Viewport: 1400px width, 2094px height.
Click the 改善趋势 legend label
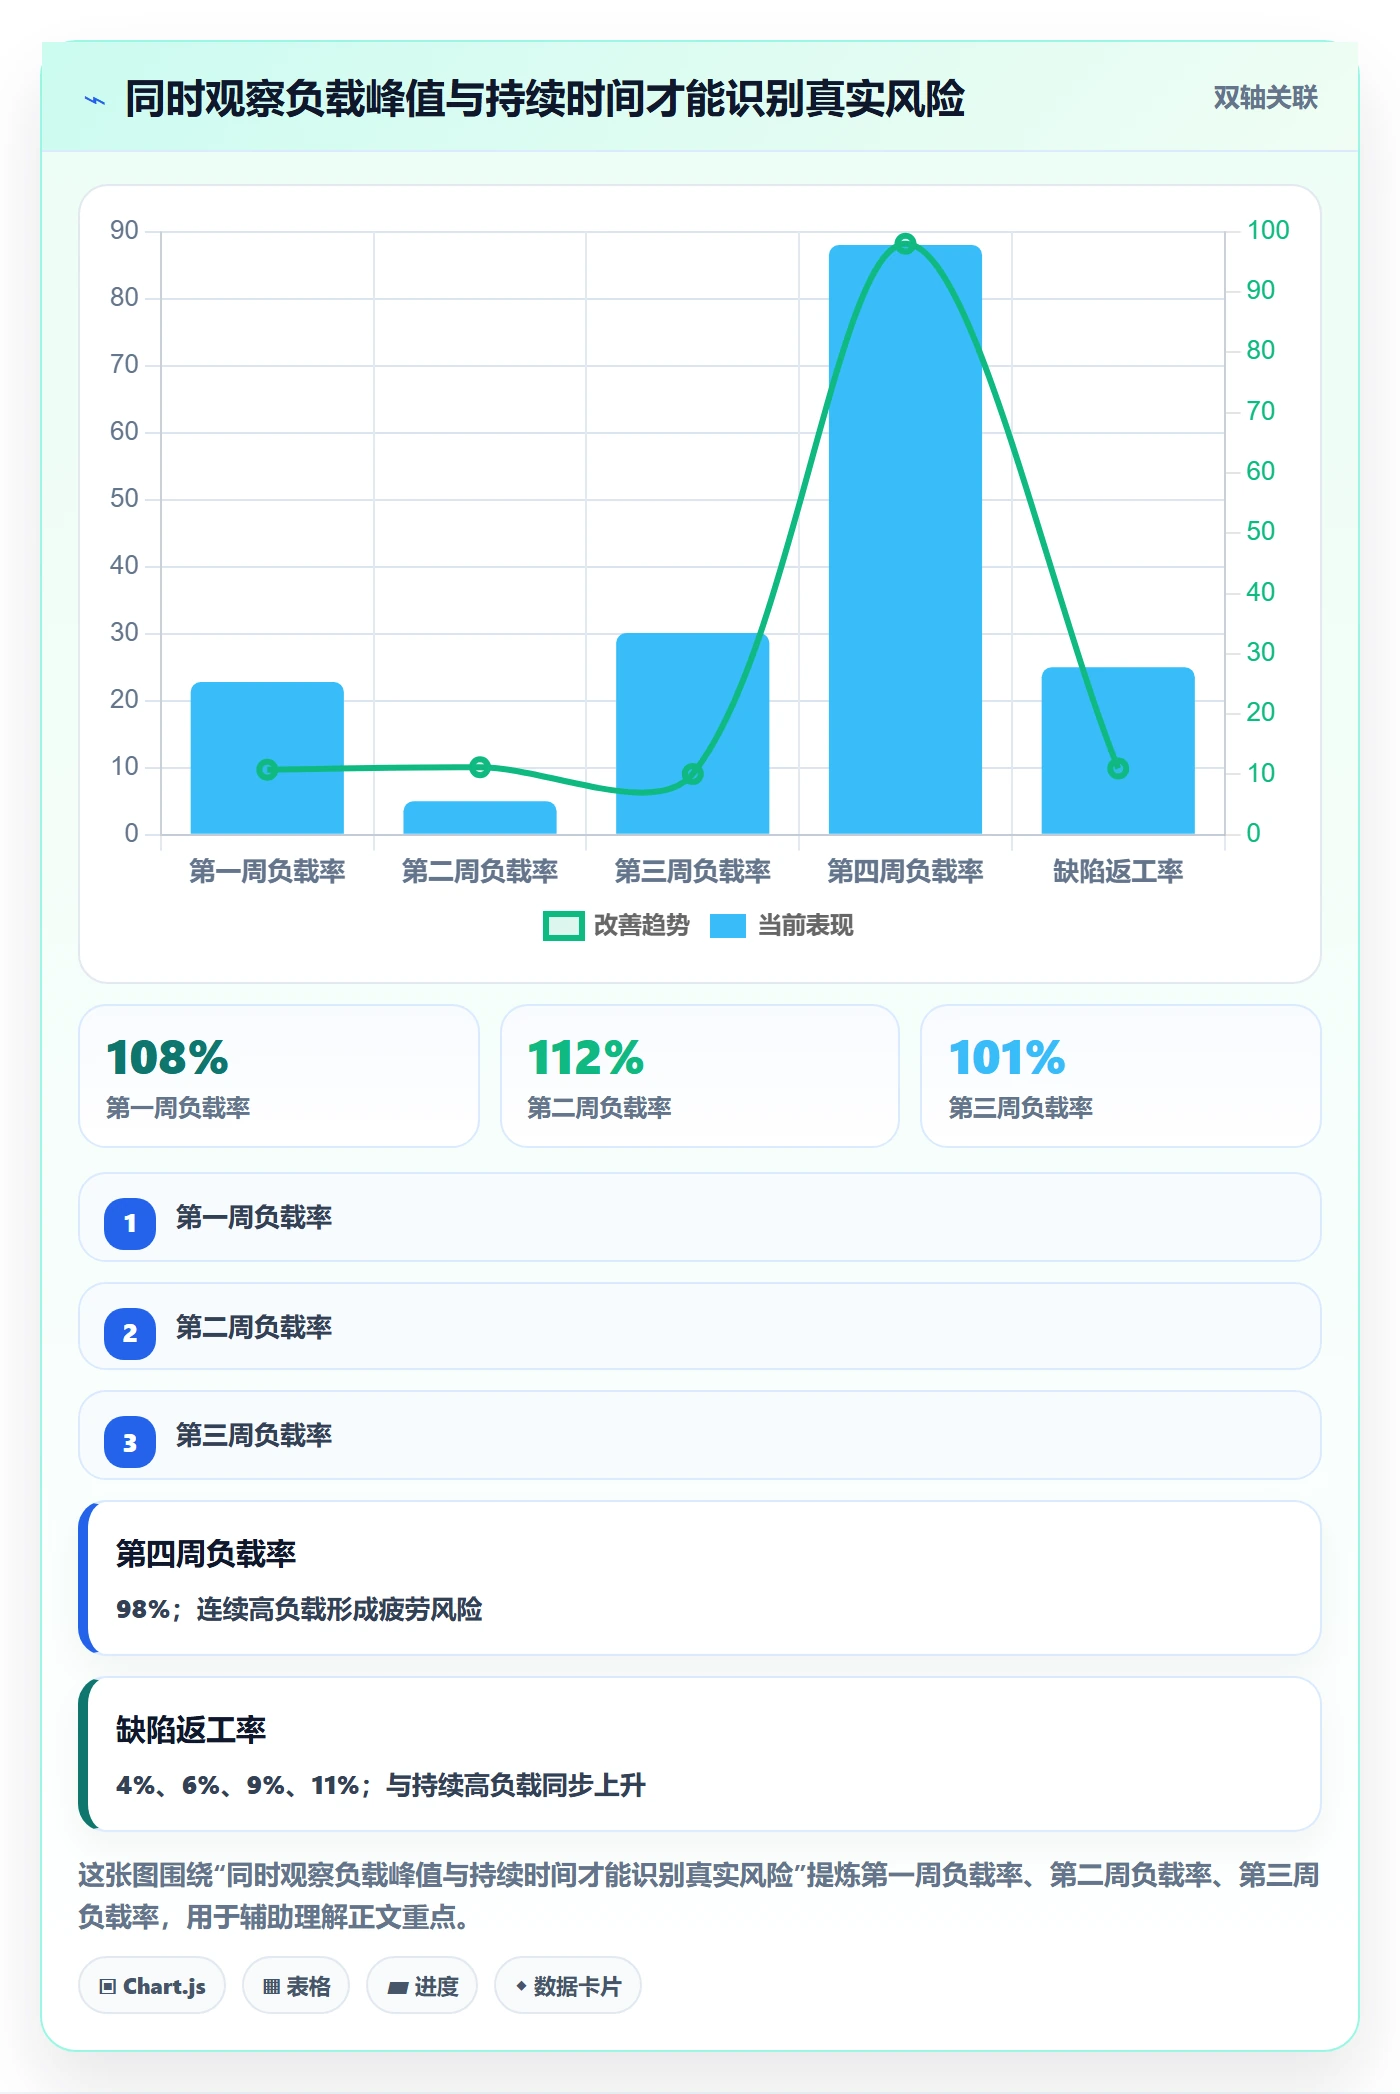click(641, 926)
